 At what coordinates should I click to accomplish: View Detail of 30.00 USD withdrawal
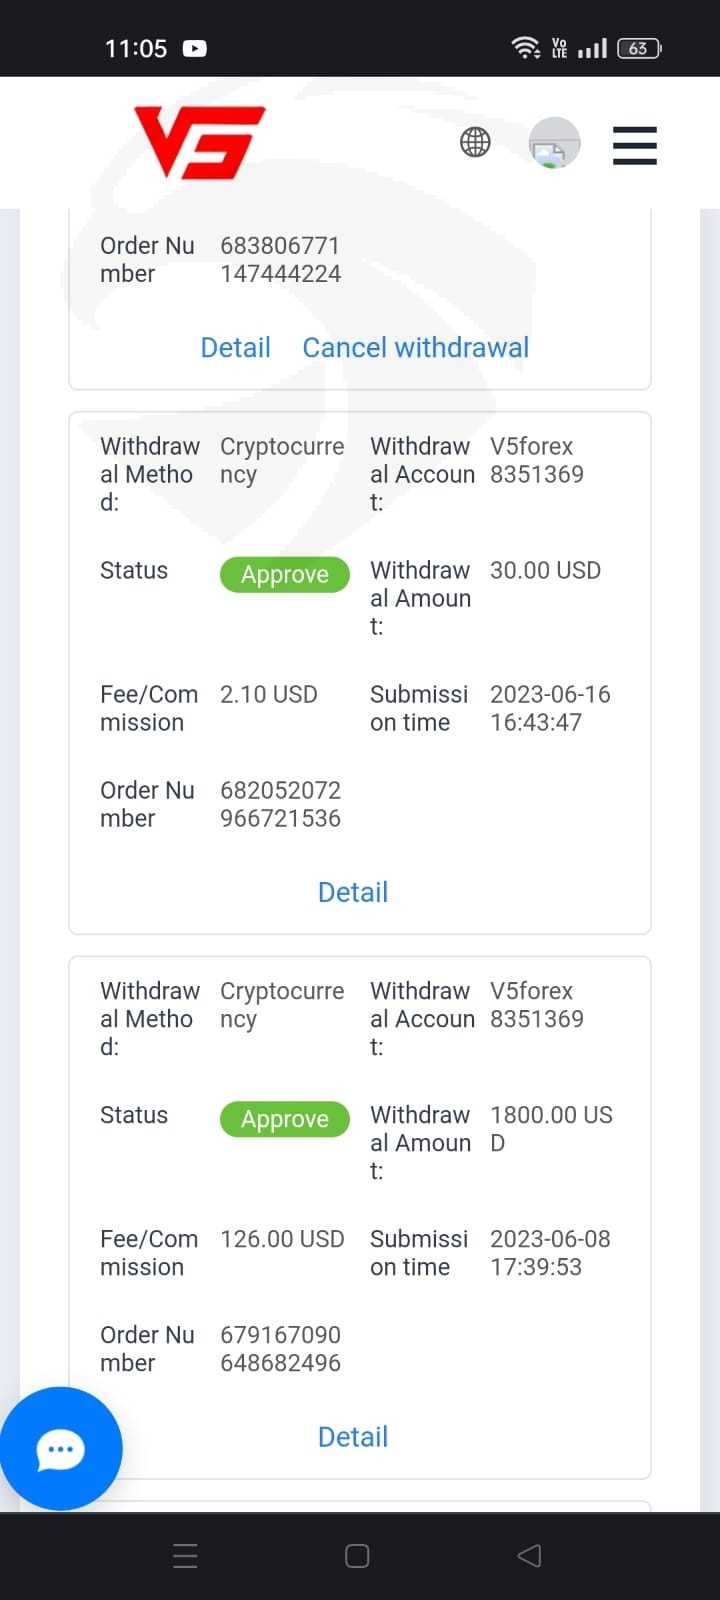pos(352,892)
